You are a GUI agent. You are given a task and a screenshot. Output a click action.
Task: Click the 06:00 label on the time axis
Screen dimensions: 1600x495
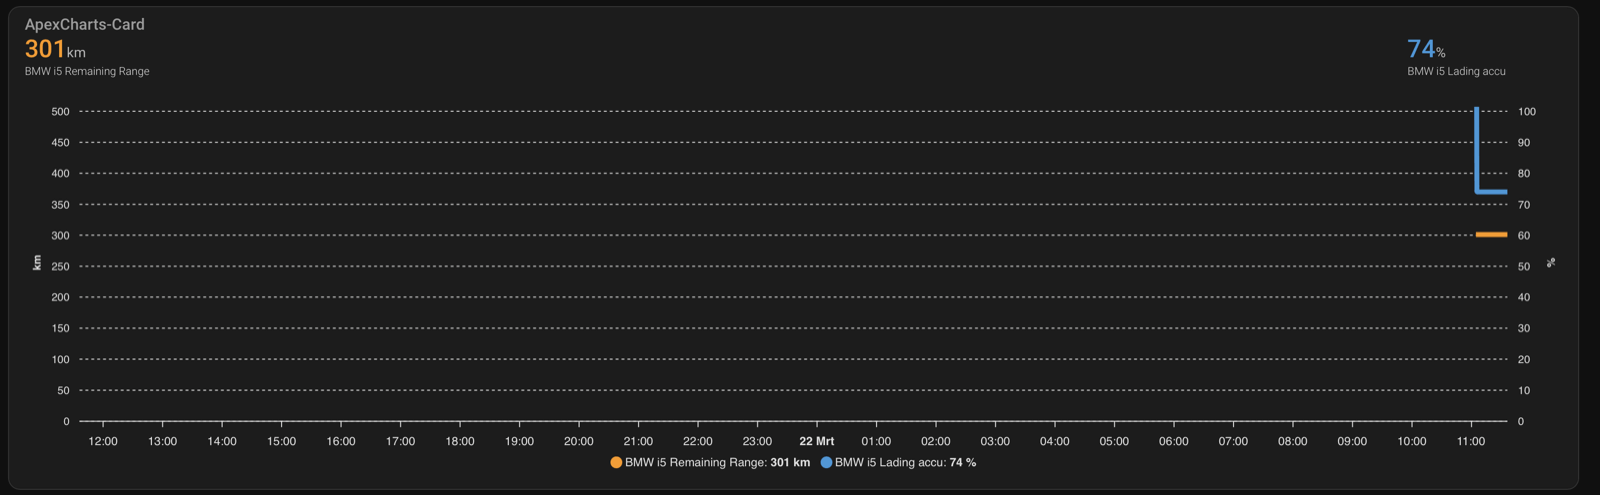[x=1174, y=441]
